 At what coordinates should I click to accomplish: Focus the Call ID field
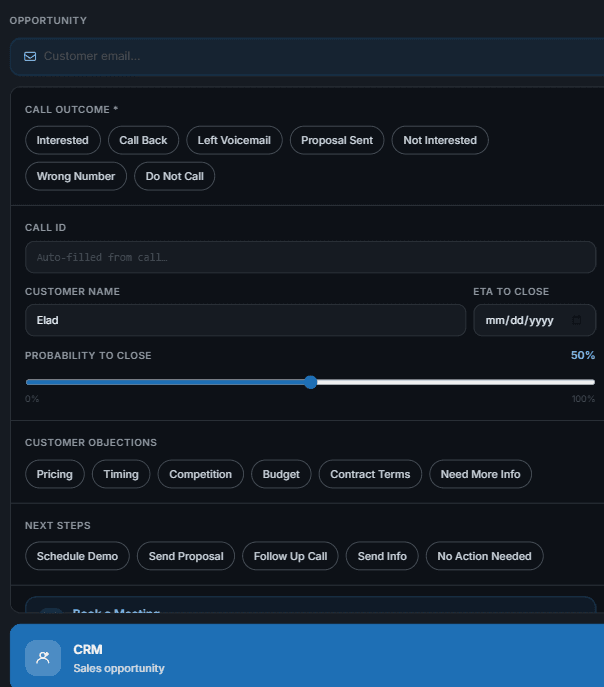(x=311, y=257)
